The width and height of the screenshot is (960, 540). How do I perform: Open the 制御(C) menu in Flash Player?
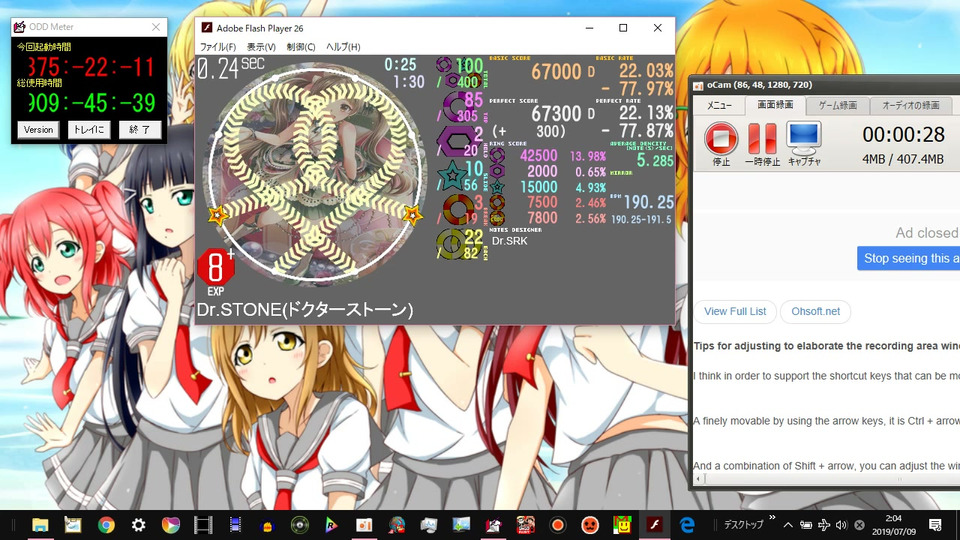(x=301, y=47)
